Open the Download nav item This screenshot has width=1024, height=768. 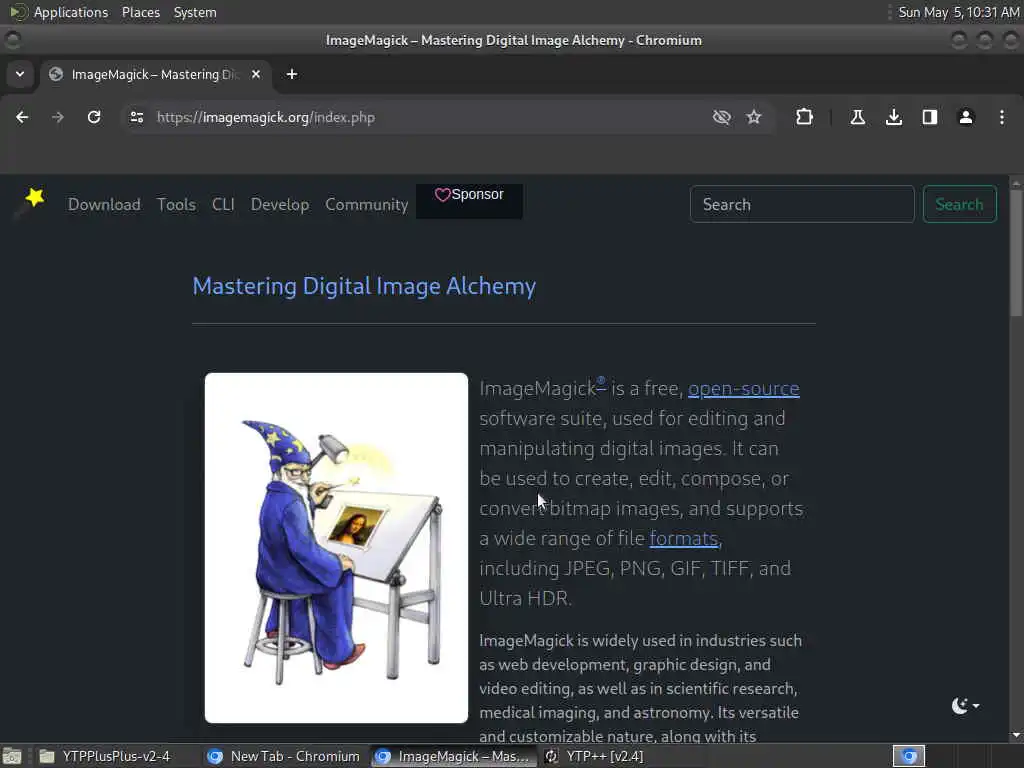pos(104,204)
